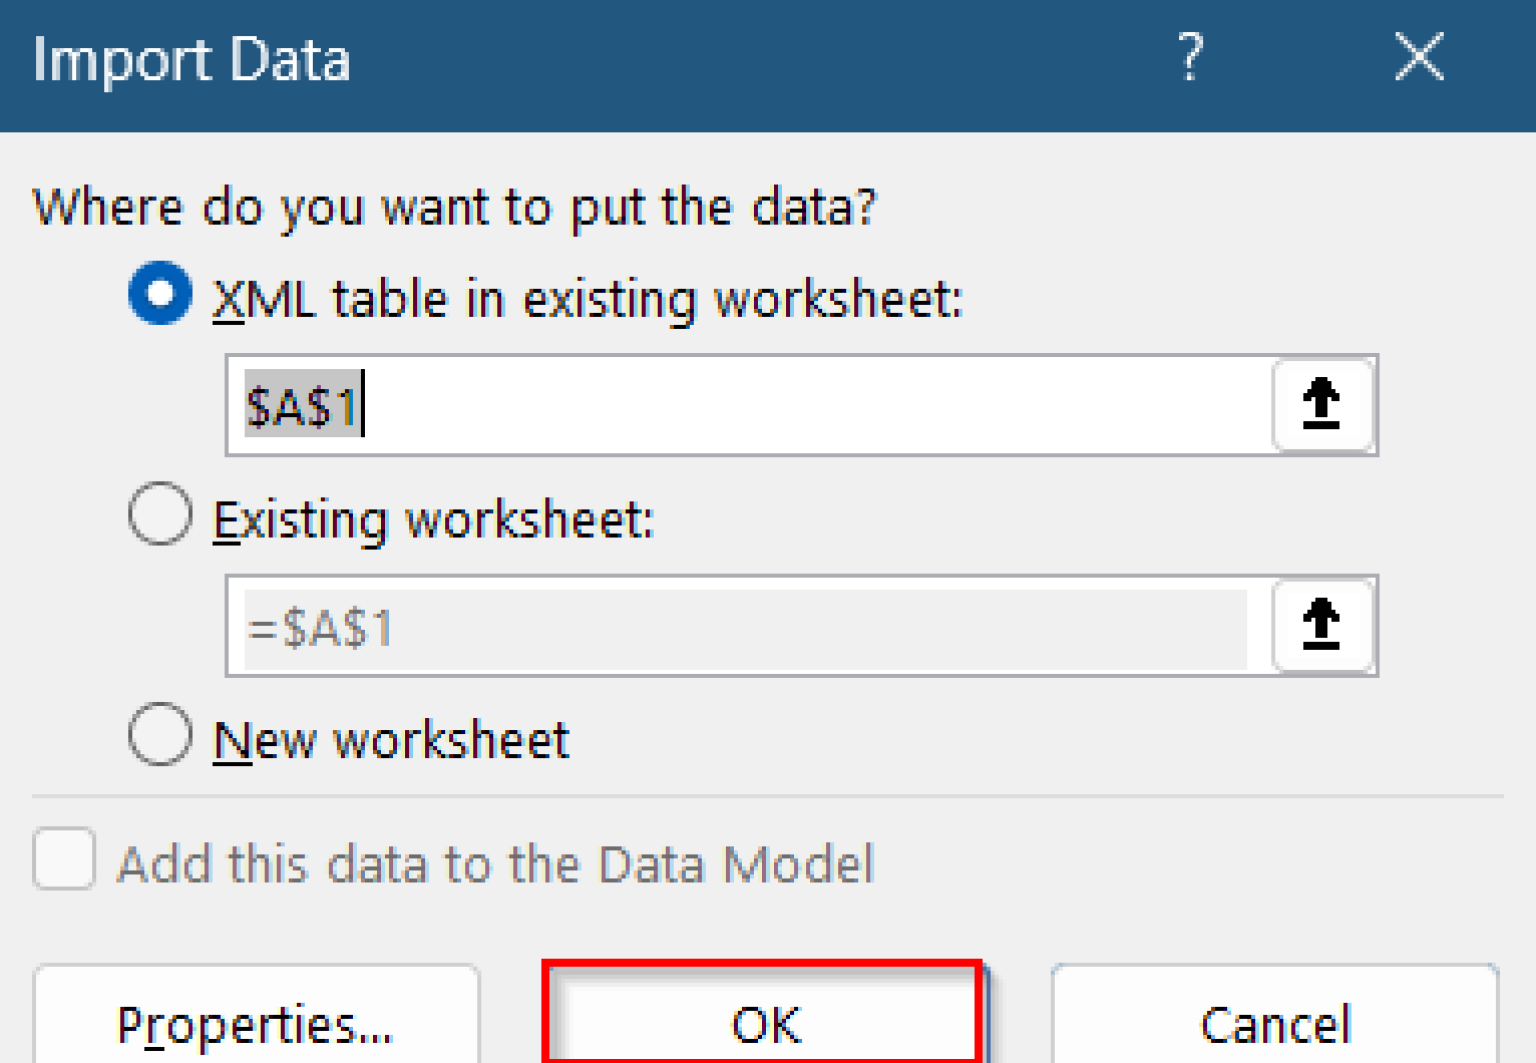The width and height of the screenshot is (1536, 1063).
Task: Click the Import Data title bar text
Action: click(191, 60)
